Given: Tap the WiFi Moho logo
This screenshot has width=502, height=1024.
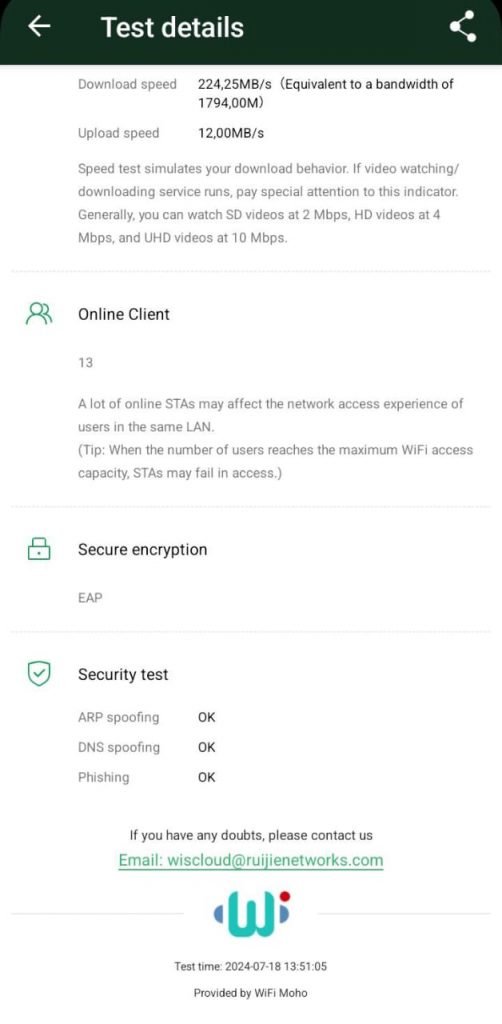Looking at the screenshot, I should pos(251,914).
